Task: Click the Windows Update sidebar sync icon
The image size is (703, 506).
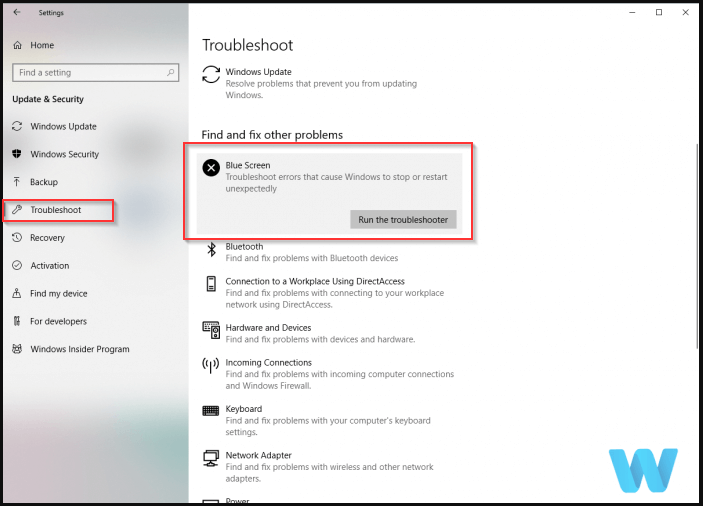Action: click(x=17, y=126)
